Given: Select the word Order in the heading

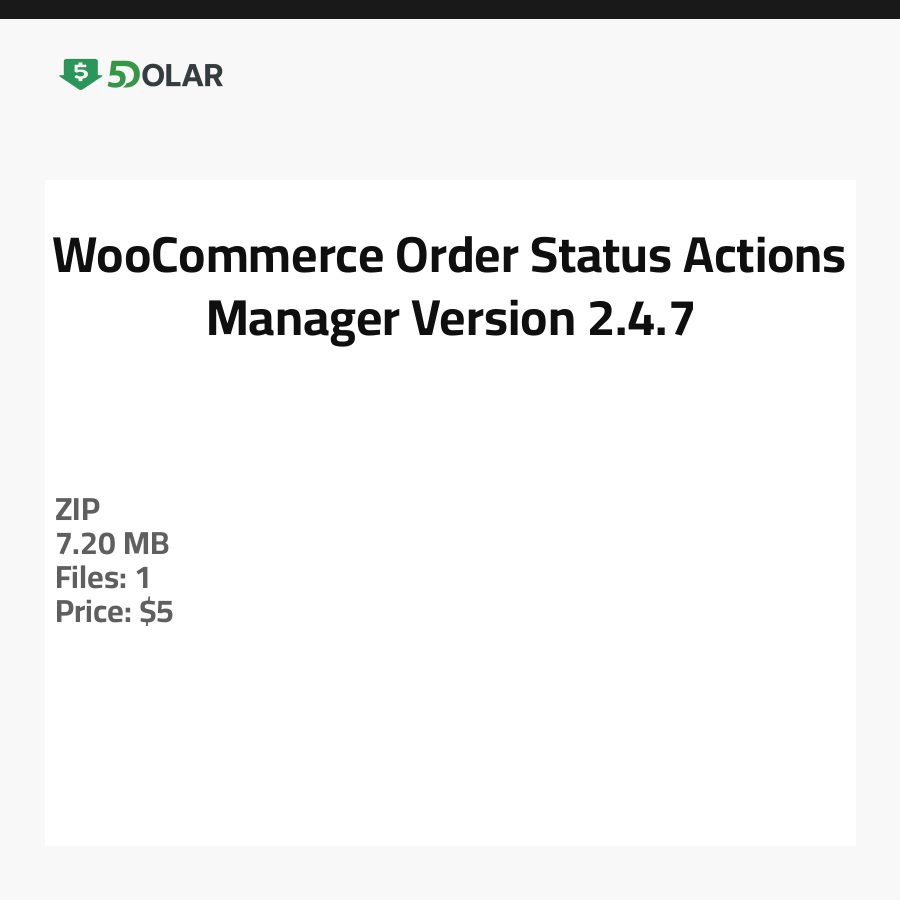Looking at the screenshot, I should [x=455, y=257].
